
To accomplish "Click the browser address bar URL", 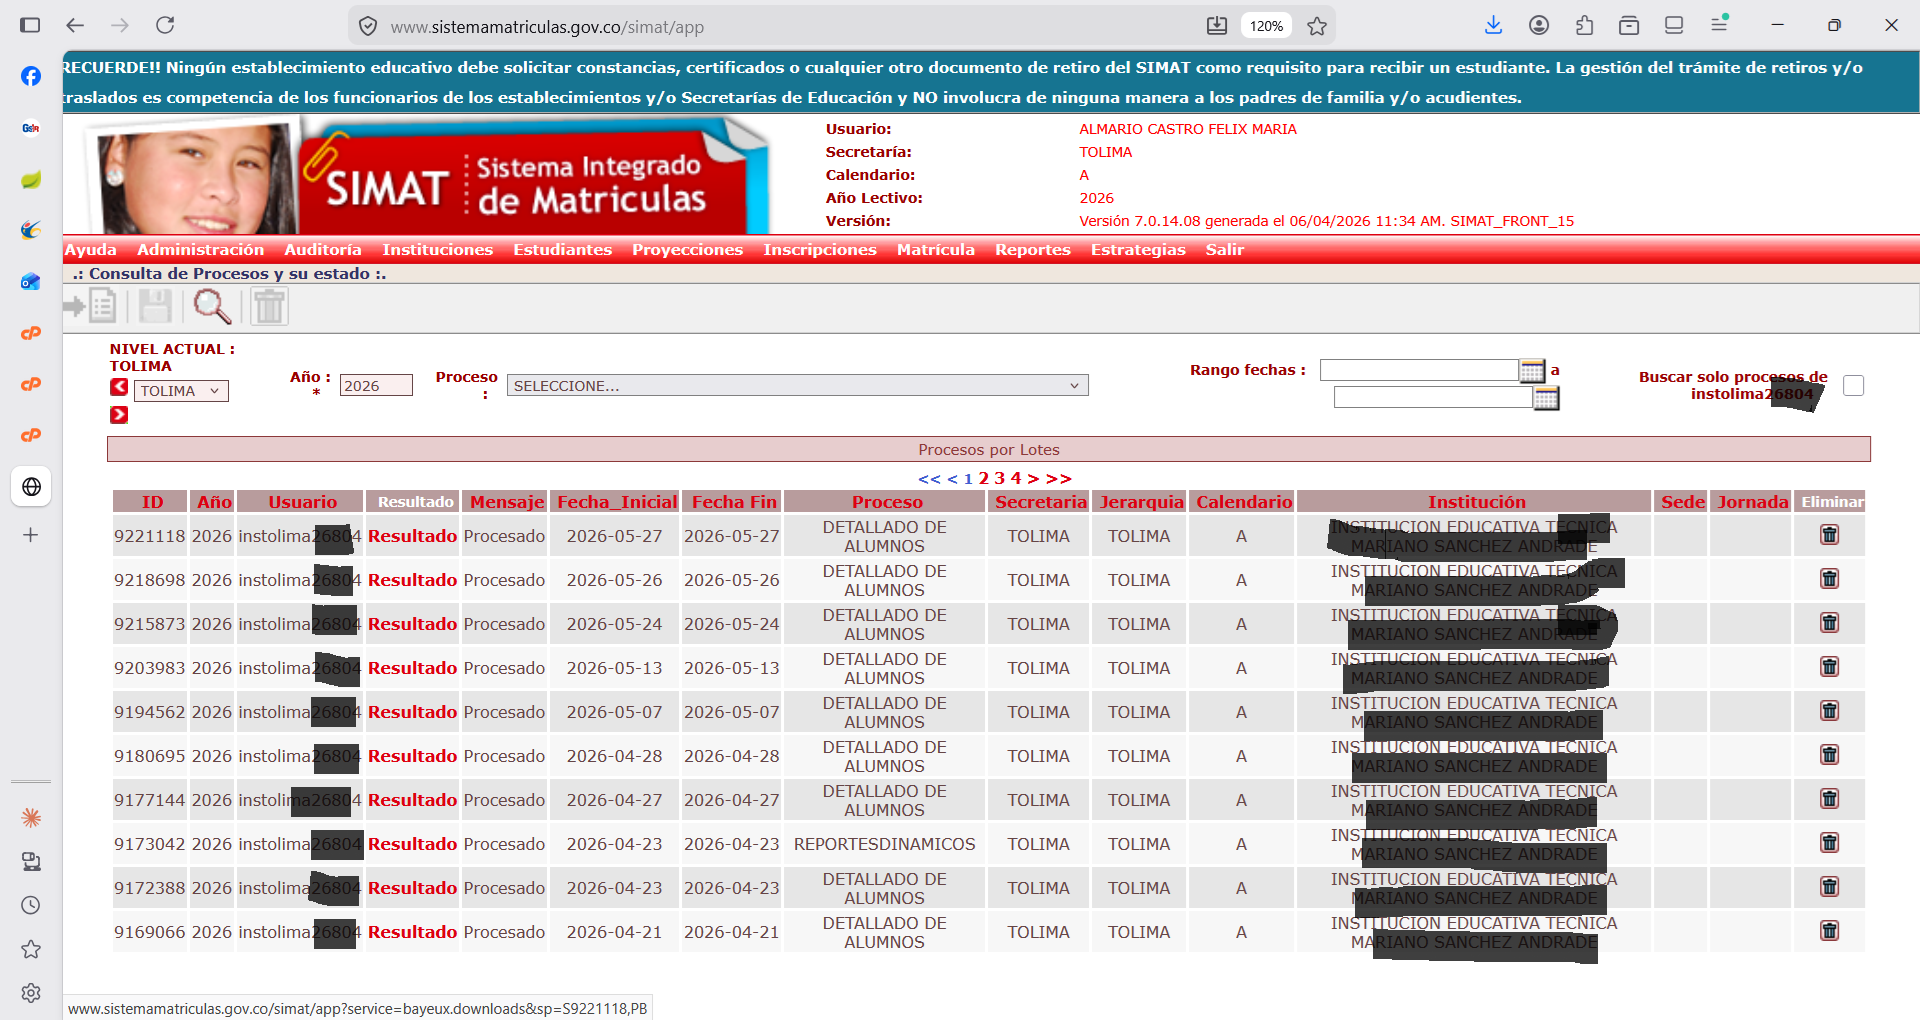I will [547, 27].
